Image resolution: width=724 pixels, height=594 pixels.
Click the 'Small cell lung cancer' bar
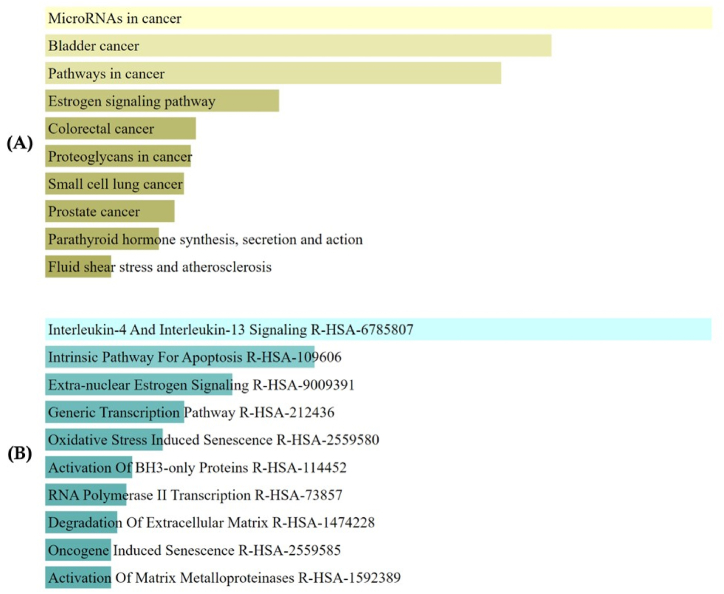[115, 184]
